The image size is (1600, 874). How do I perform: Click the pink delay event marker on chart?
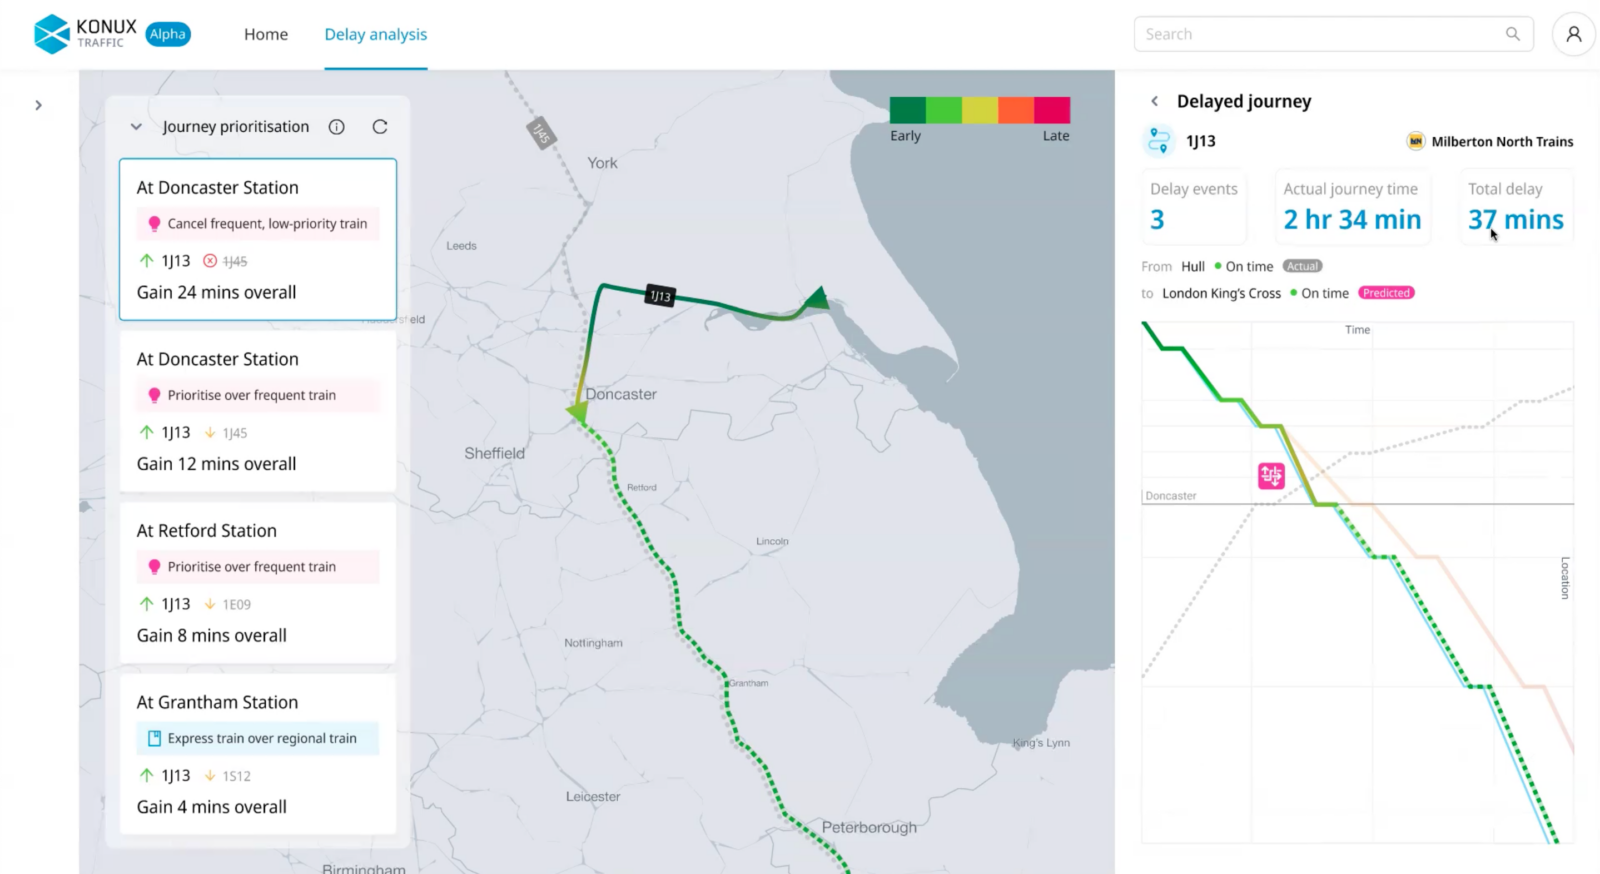click(x=1271, y=476)
